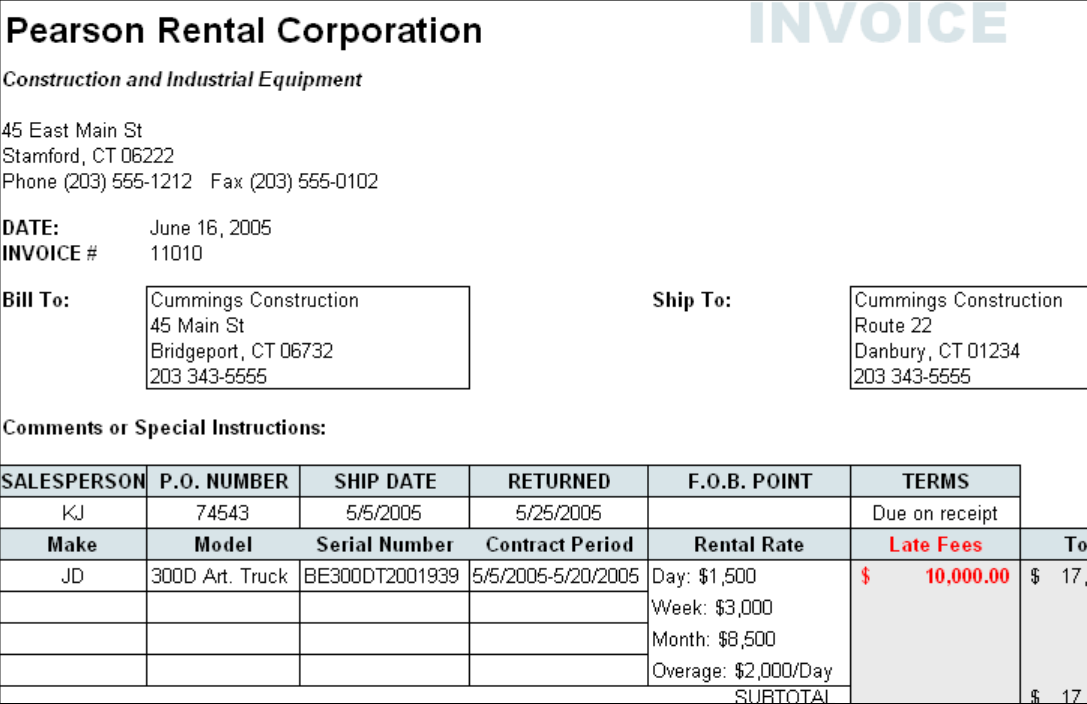Select returned date 5/25/2005 cell

pyautogui.click(x=558, y=513)
